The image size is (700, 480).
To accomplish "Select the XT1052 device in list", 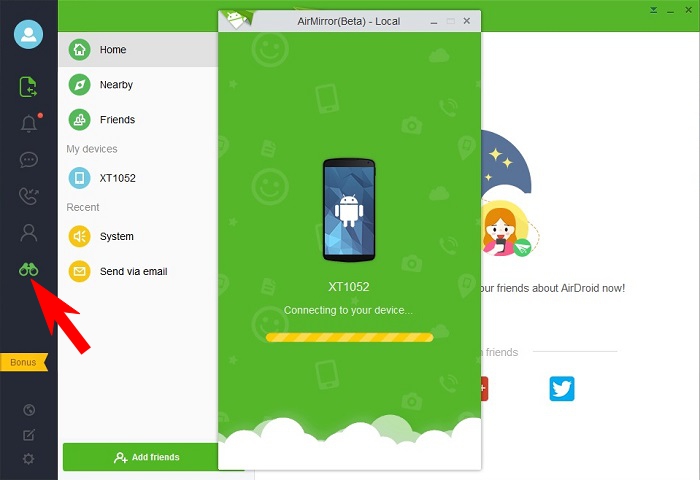I will pos(138,178).
